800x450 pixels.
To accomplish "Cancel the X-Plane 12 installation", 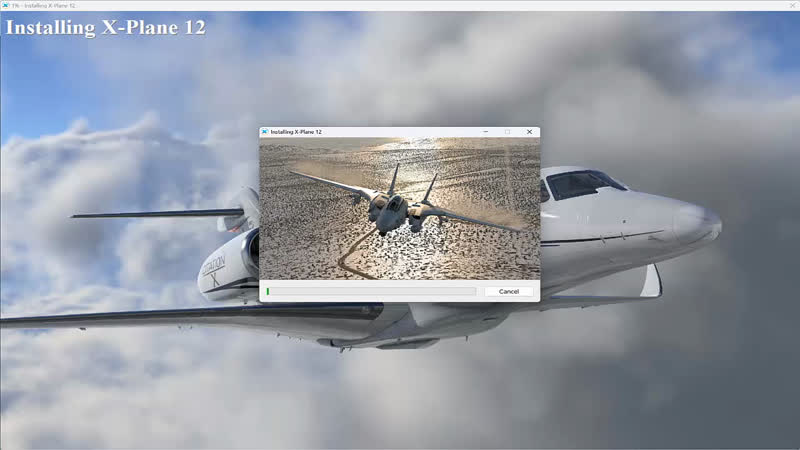I will 509,291.
